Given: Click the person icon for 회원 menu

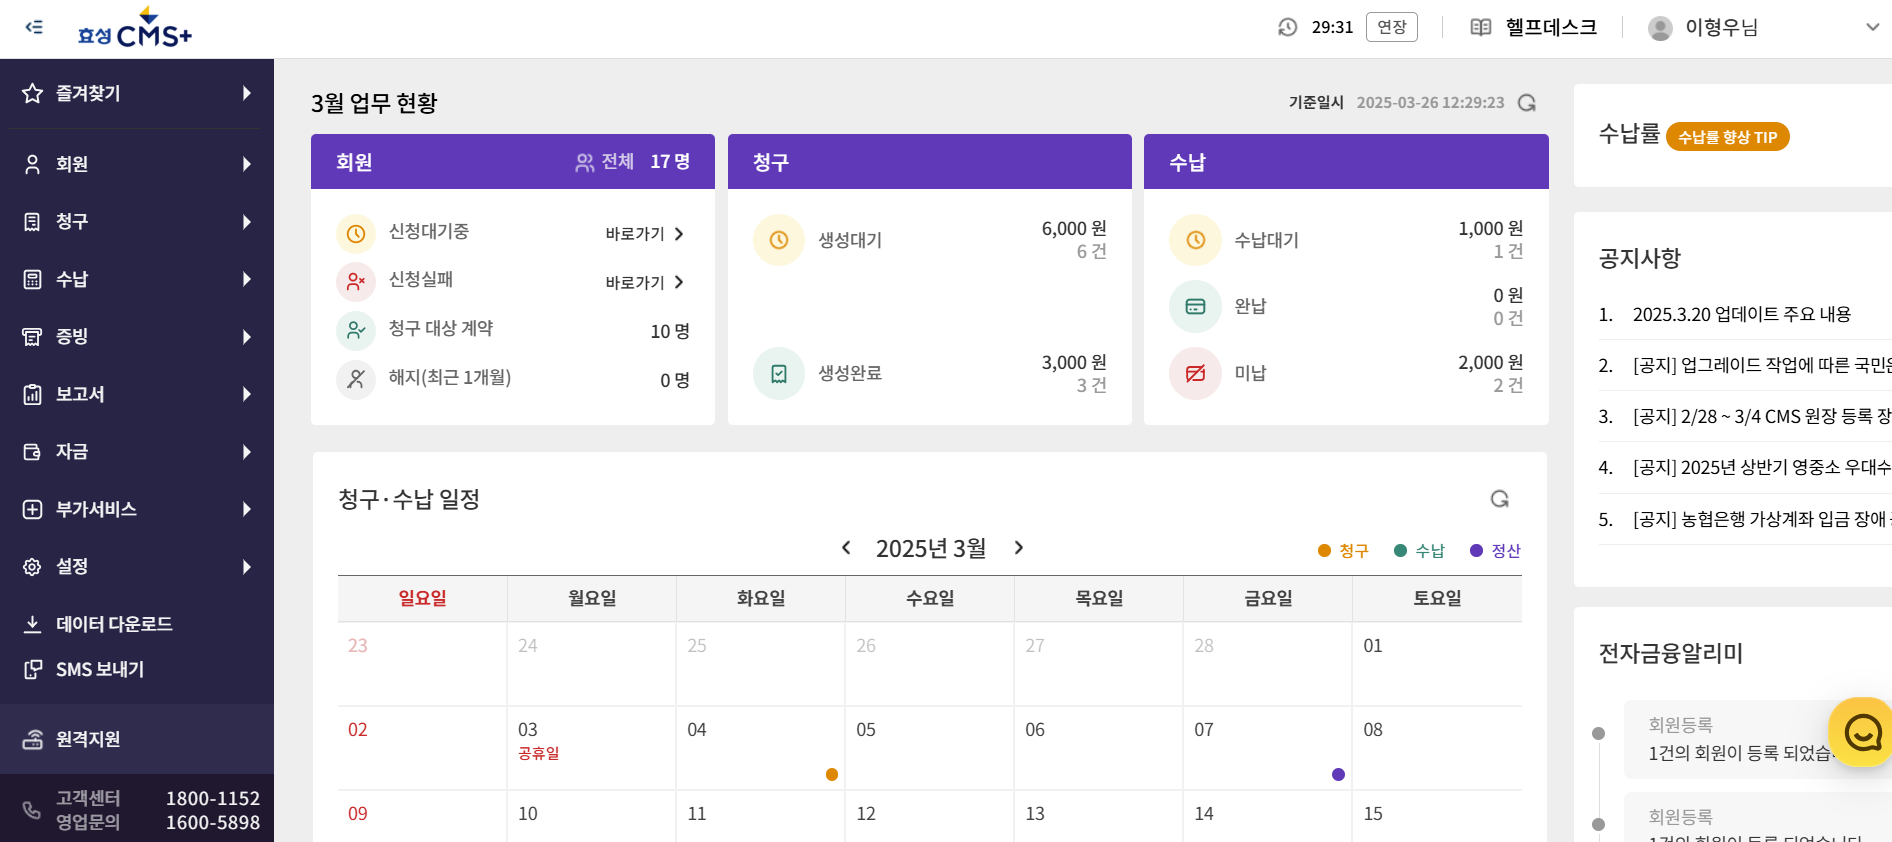Looking at the screenshot, I should tap(33, 164).
